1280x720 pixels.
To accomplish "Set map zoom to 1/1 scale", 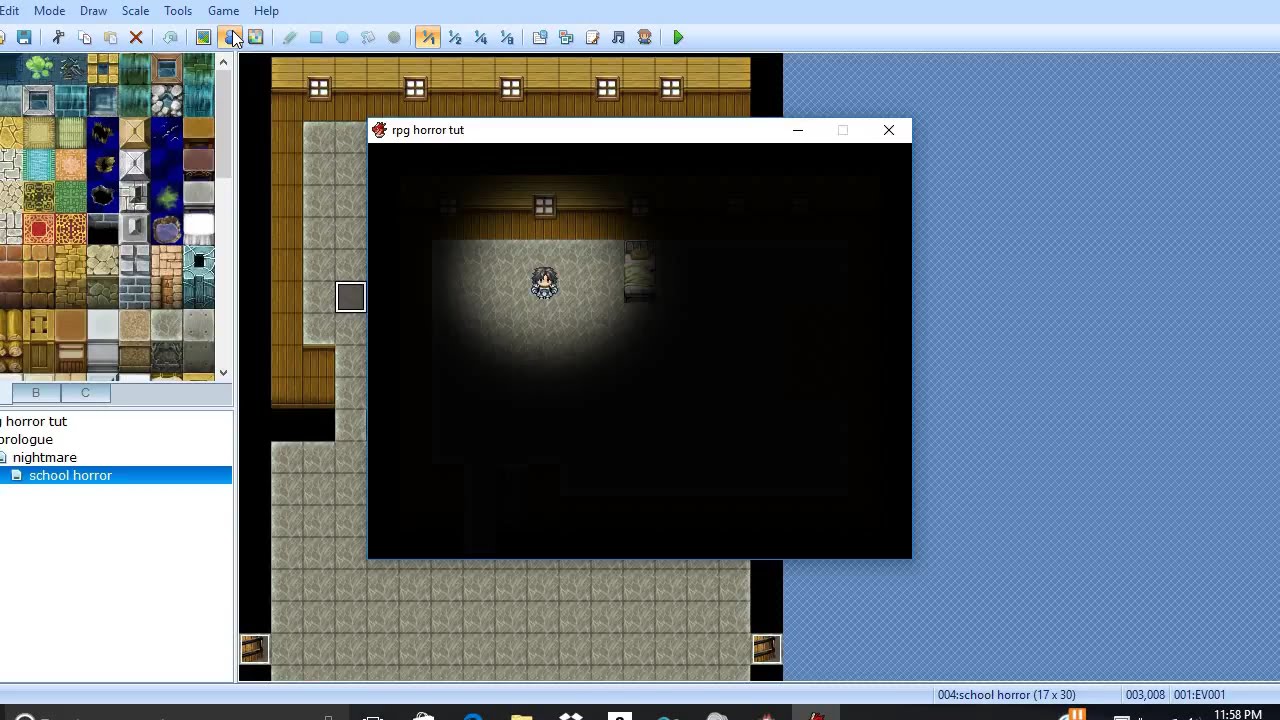I will pos(428,38).
